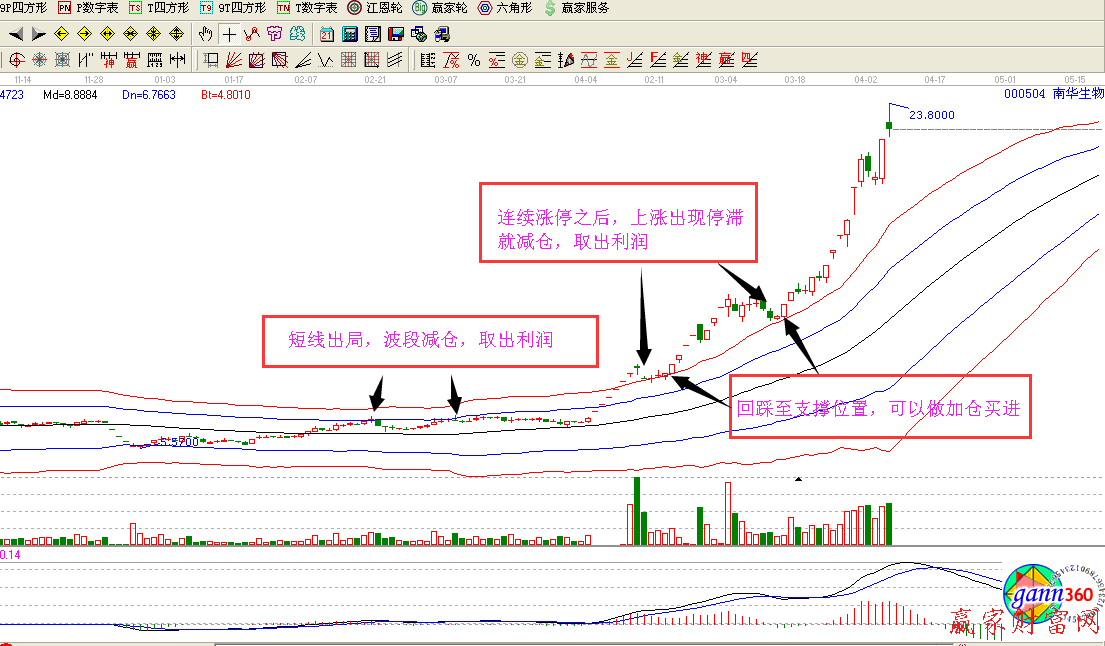Click the red F angle-lines tool icon
The width and height of the screenshot is (1105, 646).
(658, 60)
